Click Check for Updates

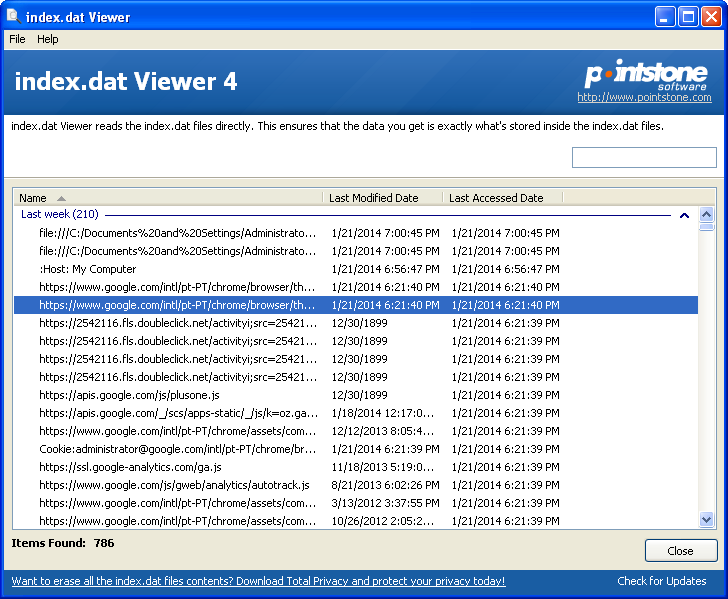pos(662,581)
